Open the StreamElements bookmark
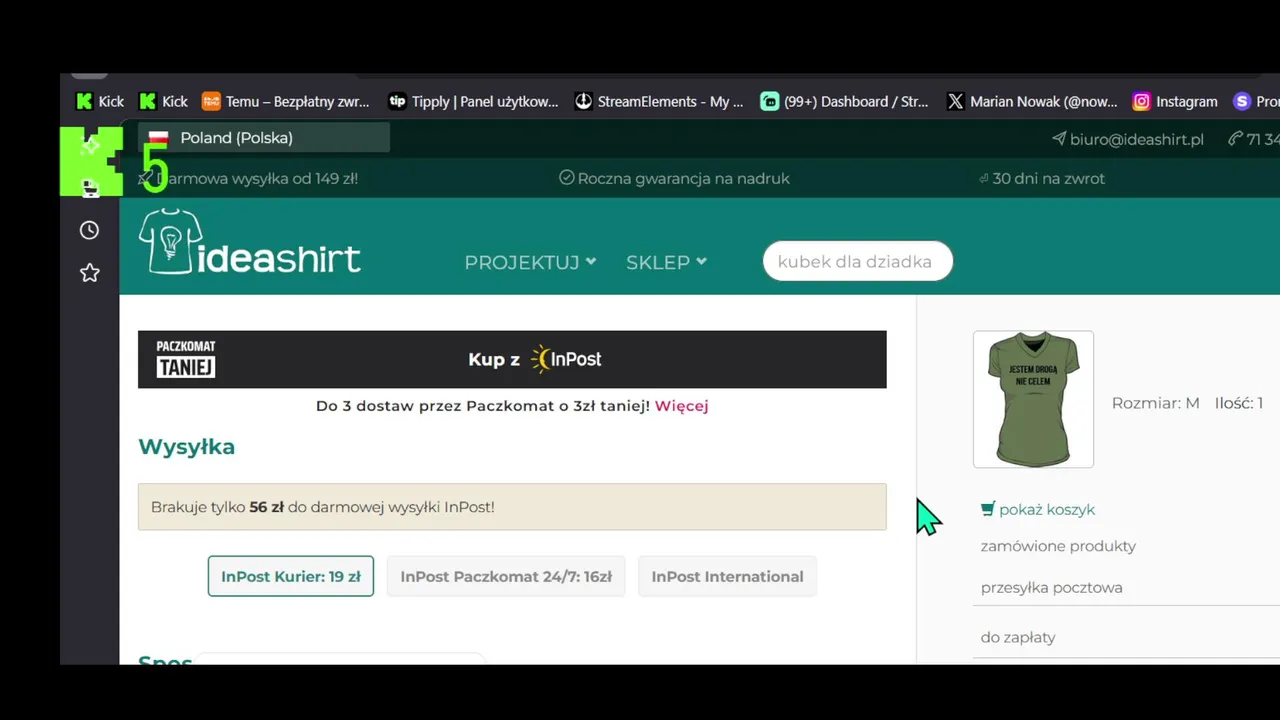The image size is (1280, 720). point(659,101)
